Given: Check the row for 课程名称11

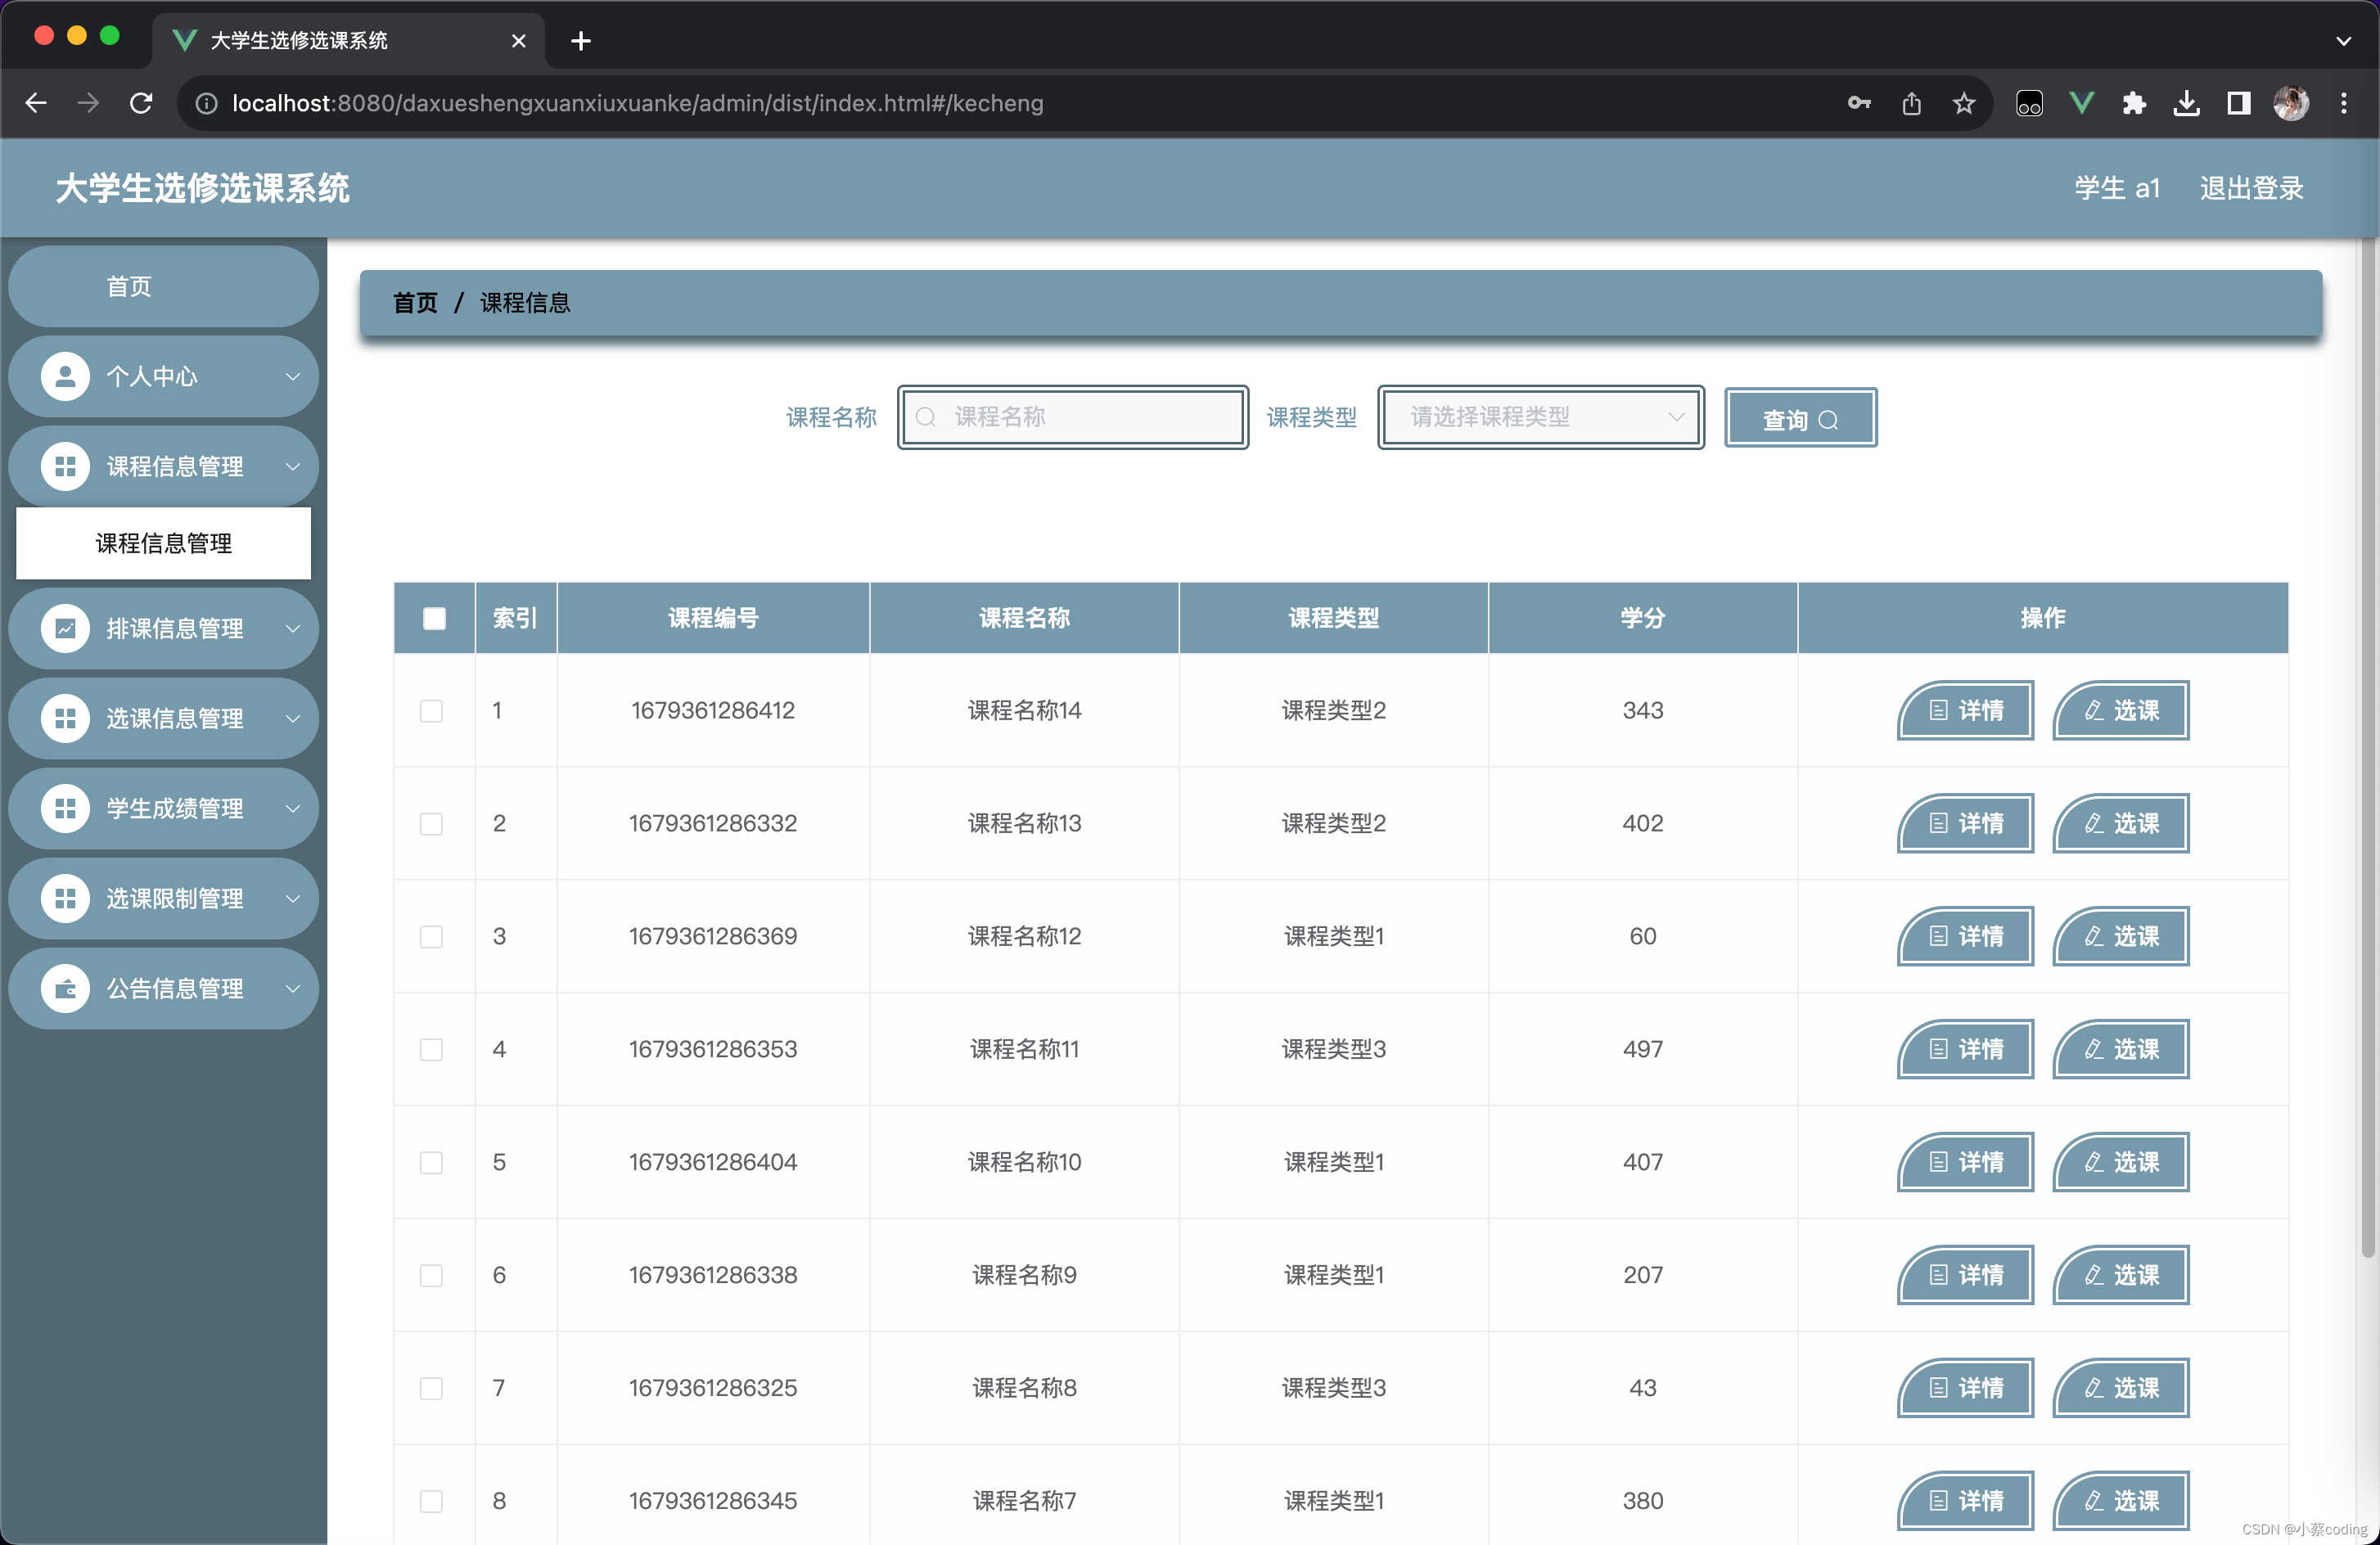Looking at the screenshot, I should click(x=431, y=1050).
